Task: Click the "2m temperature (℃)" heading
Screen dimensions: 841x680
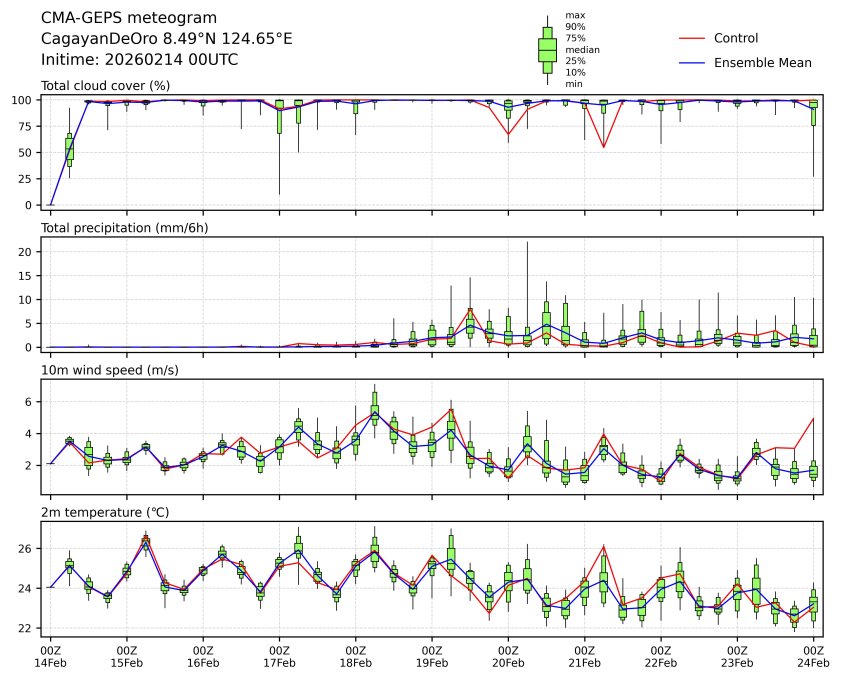Action: (103, 512)
